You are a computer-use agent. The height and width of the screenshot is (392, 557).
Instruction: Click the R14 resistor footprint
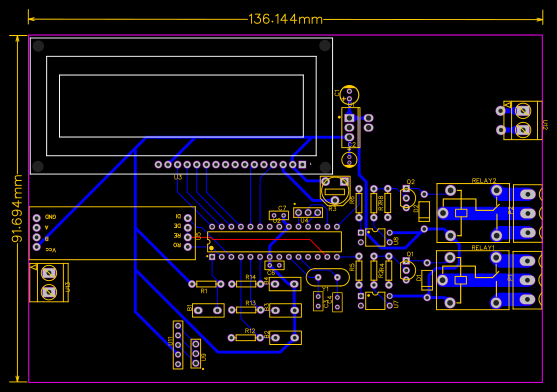click(x=246, y=284)
